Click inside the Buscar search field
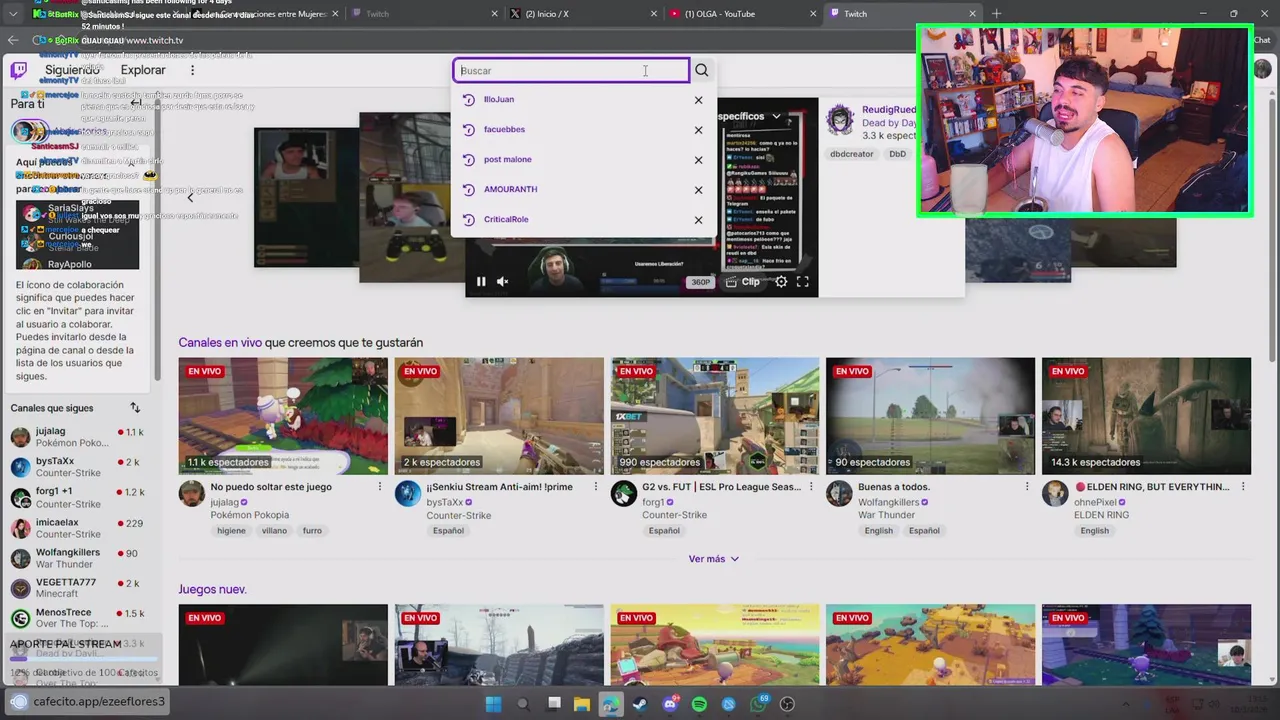Image resolution: width=1280 pixels, height=720 pixels. tap(571, 70)
